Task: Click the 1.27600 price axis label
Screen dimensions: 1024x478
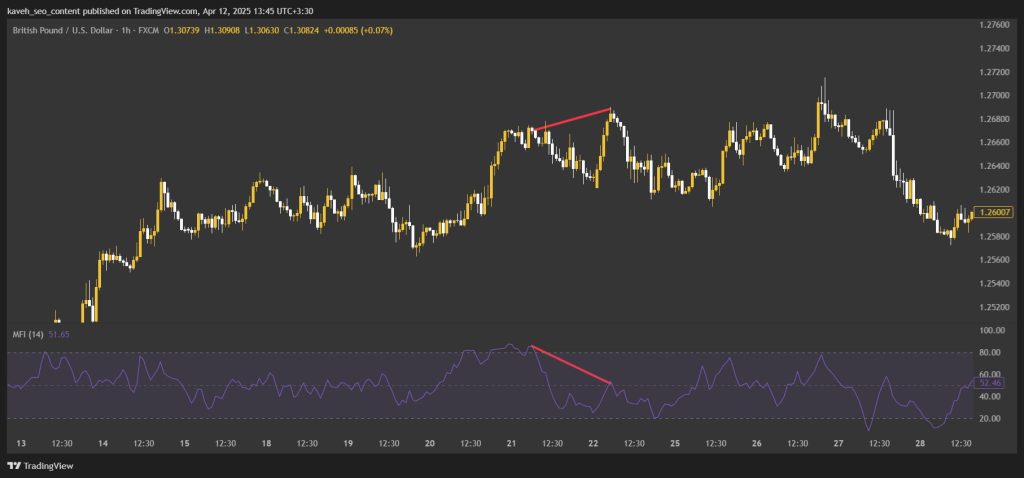Action: pos(993,25)
